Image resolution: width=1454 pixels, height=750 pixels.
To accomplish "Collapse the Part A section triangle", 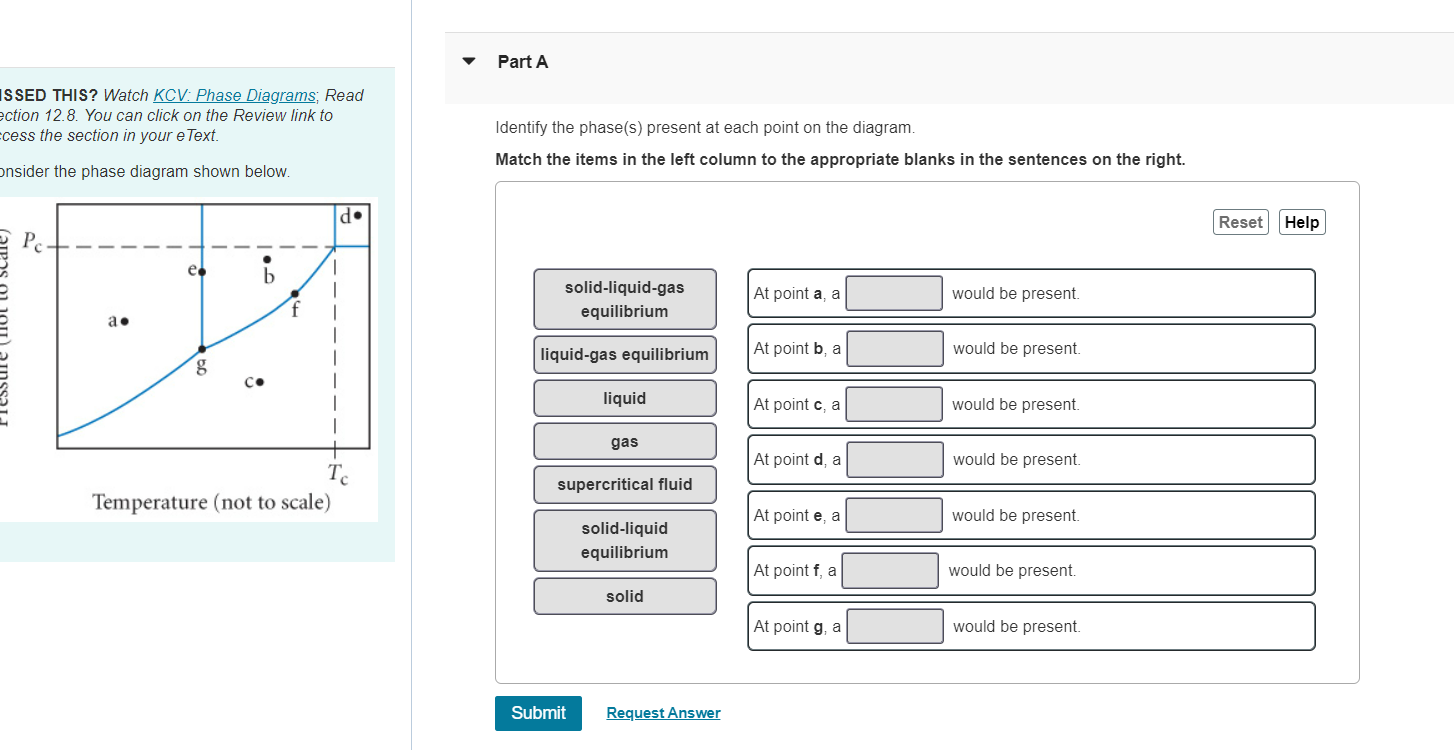I will [469, 61].
